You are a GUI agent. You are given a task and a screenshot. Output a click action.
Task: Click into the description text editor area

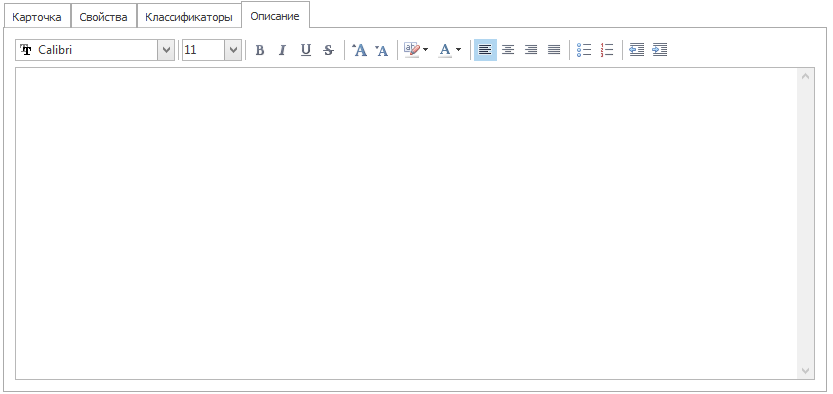(406, 223)
